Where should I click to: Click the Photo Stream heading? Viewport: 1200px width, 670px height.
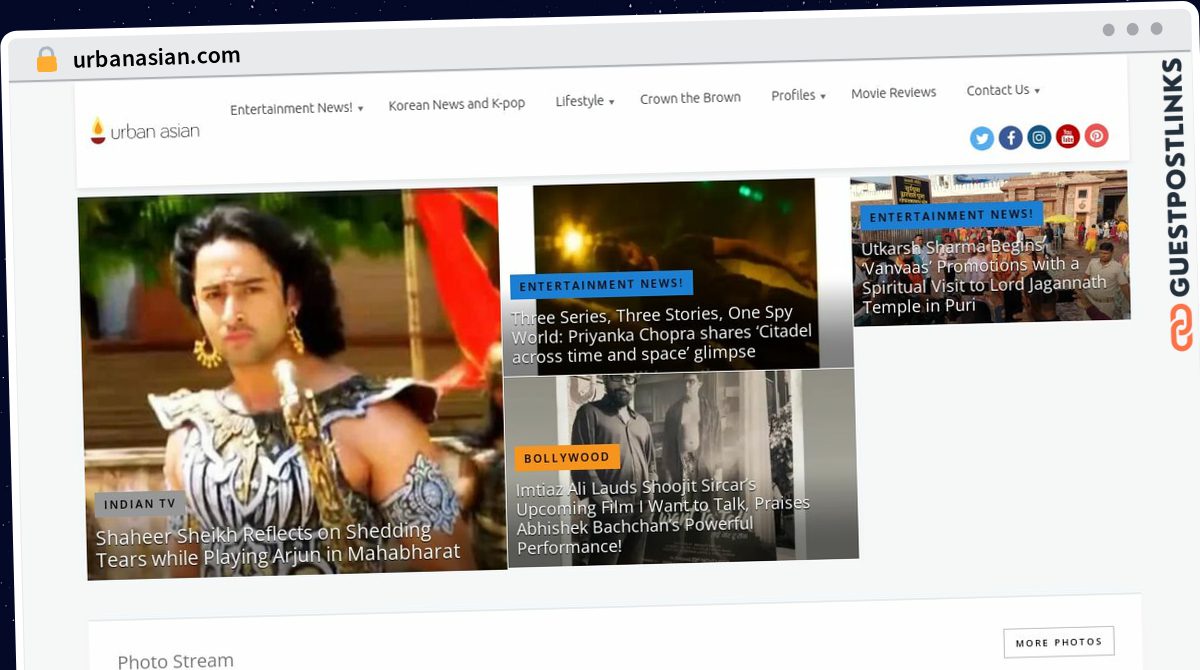[x=176, y=661]
